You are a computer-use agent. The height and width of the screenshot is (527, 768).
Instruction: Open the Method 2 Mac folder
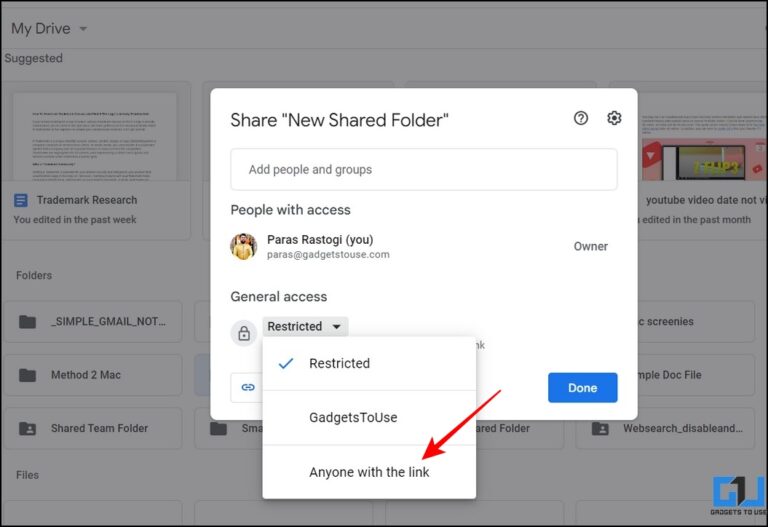point(93,375)
